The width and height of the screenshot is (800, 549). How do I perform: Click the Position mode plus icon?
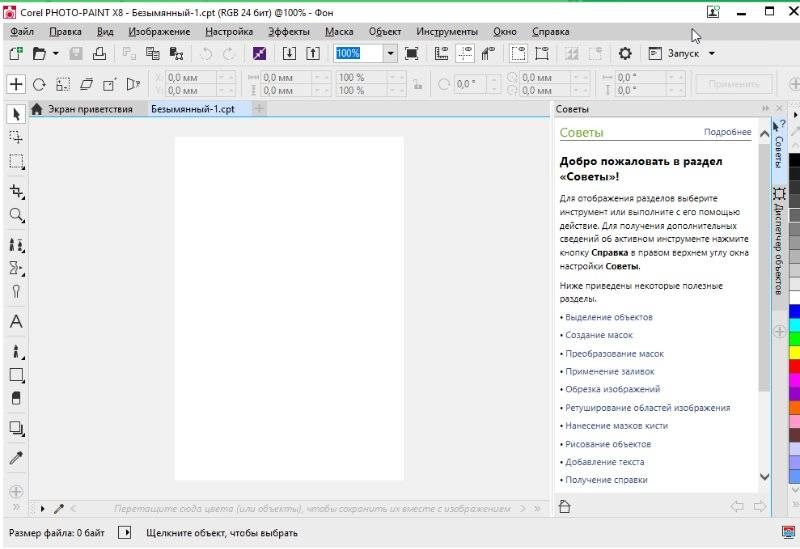point(16,84)
